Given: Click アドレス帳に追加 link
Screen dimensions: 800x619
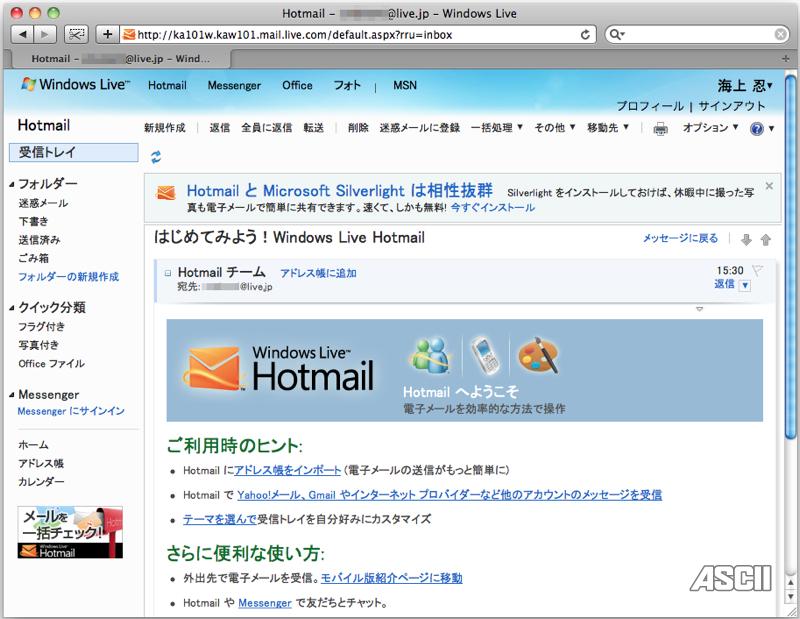Looking at the screenshot, I should pyautogui.click(x=318, y=273).
